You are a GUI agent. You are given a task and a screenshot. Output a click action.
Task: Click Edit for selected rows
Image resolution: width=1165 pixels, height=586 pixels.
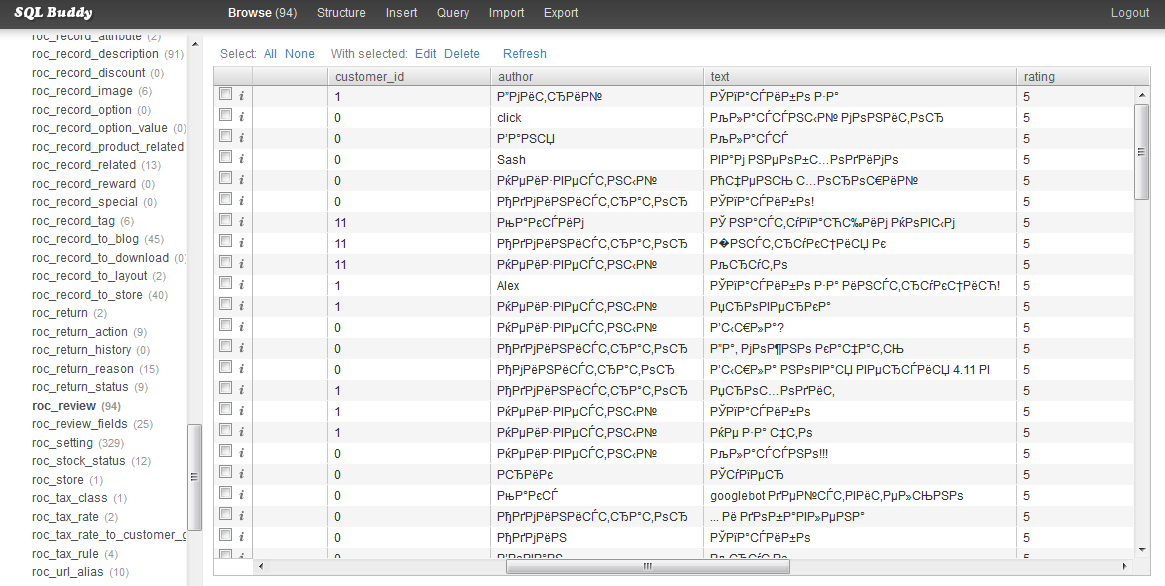(426, 53)
